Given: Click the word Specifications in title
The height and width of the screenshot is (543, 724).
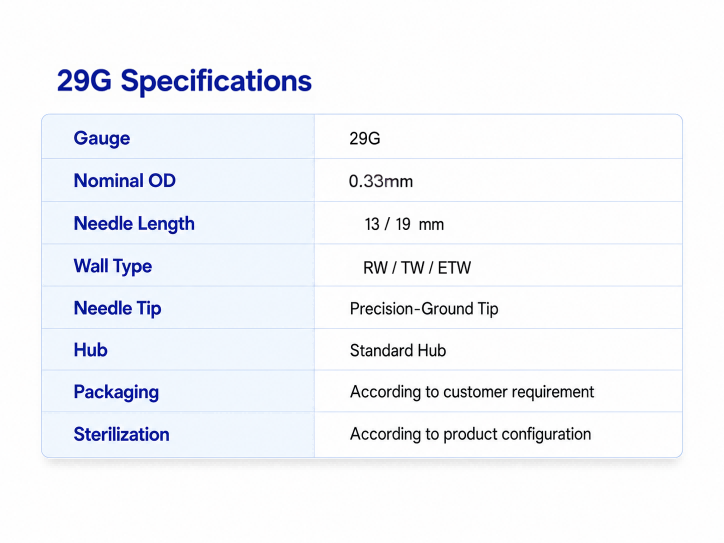Looking at the screenshot, I should [216, 82].
